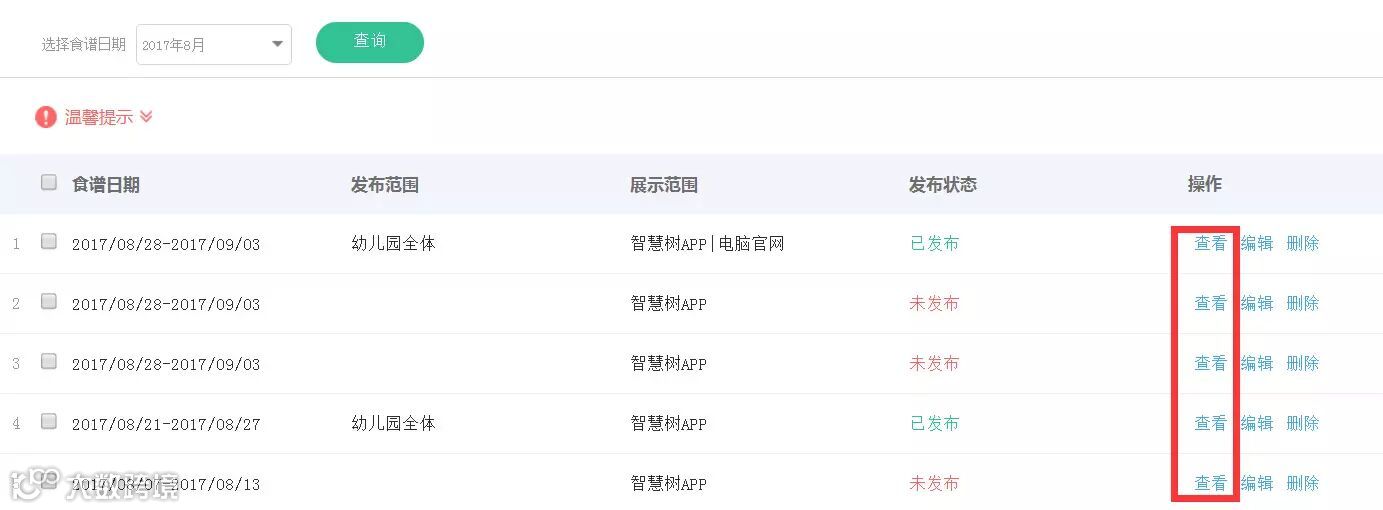
Task: Open 查看 for the second row
Action: [x=1210, y=303]
